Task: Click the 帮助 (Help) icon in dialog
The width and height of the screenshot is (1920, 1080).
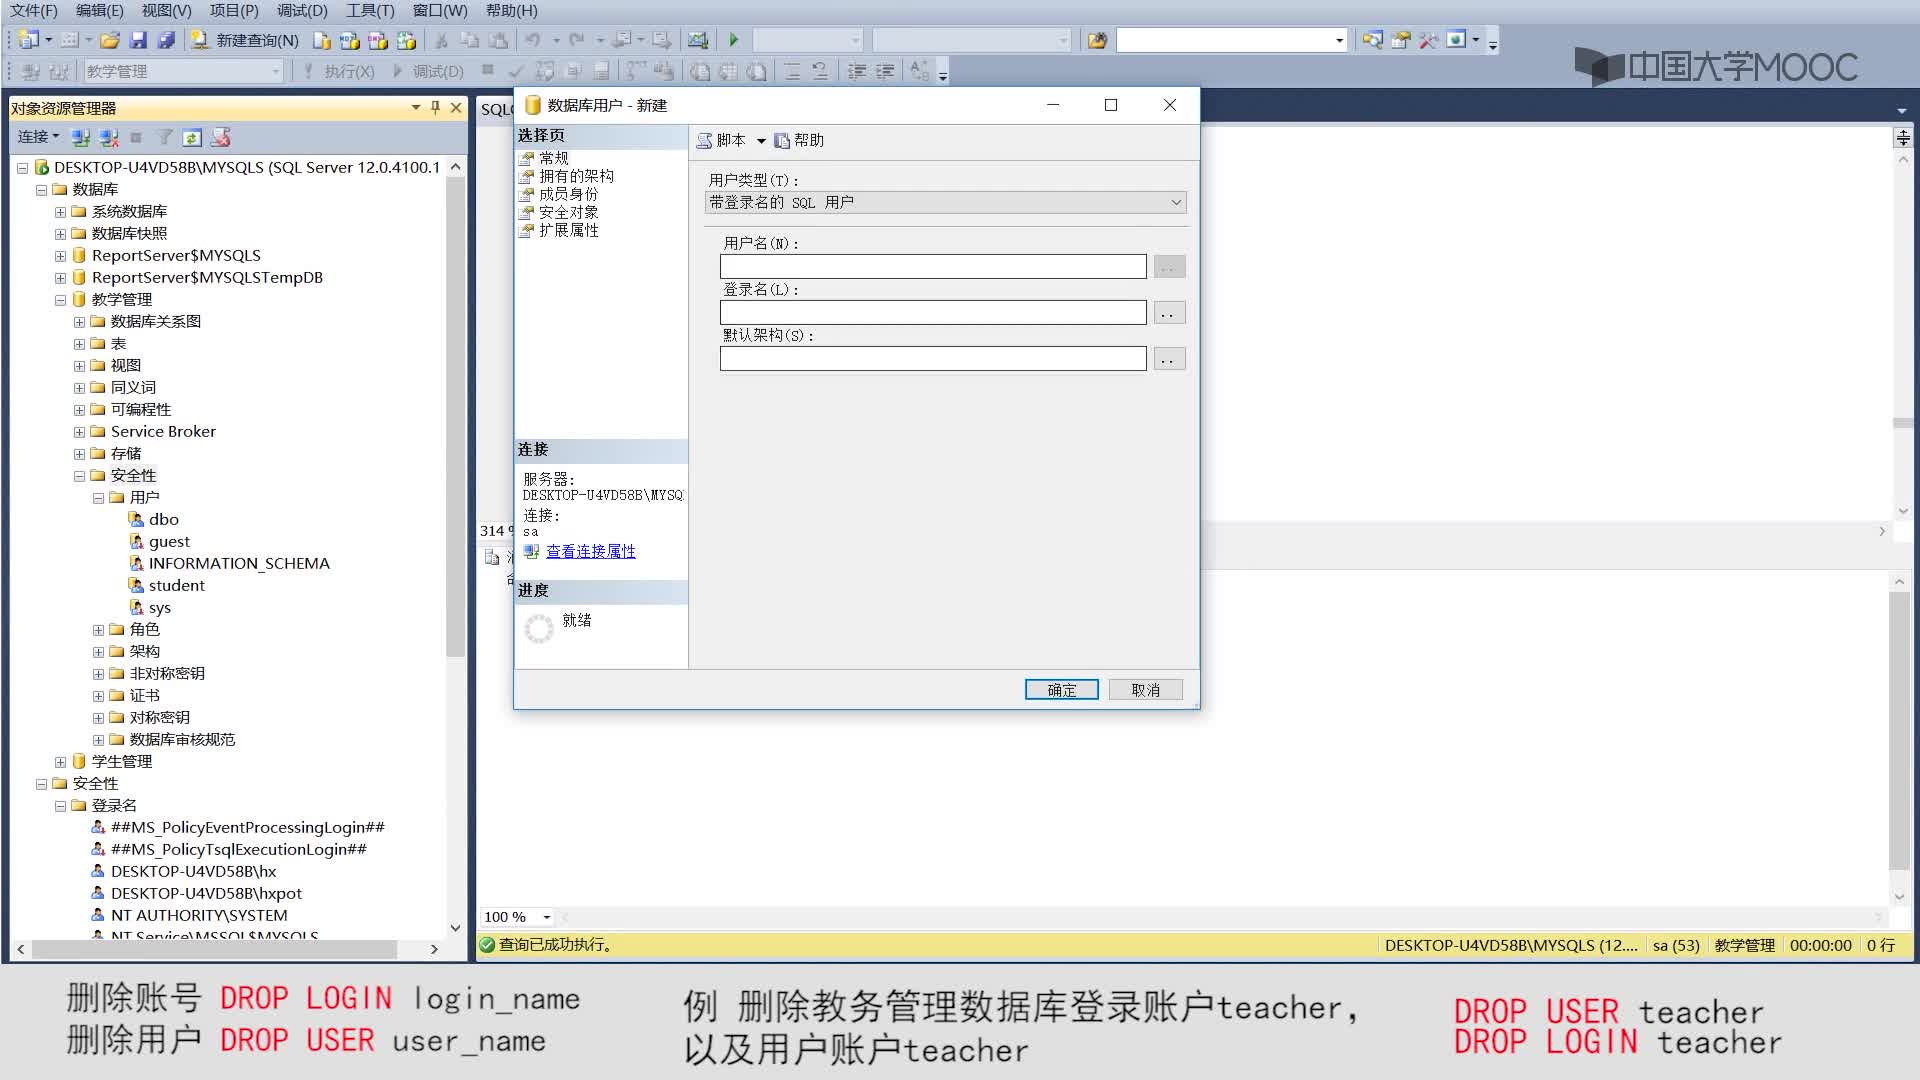Action: click(796, 140)
